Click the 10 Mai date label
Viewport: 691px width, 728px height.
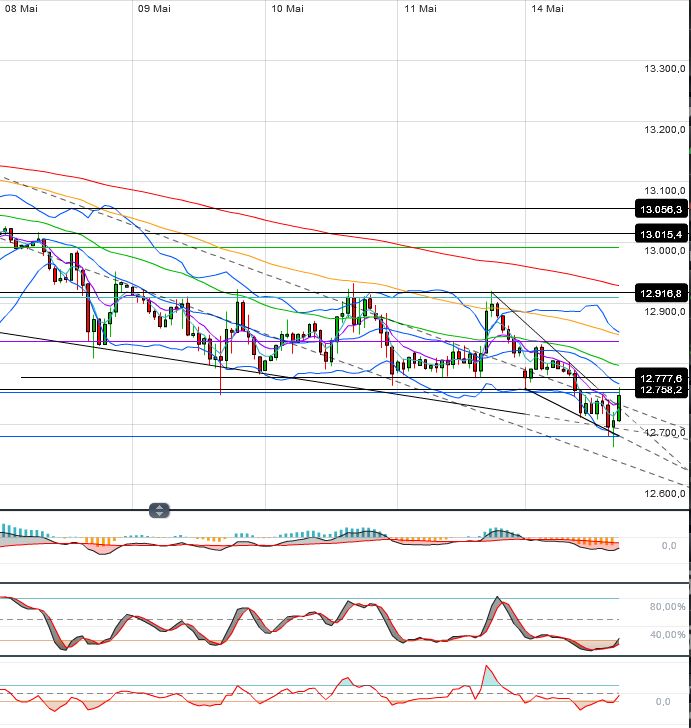point(287,8)
